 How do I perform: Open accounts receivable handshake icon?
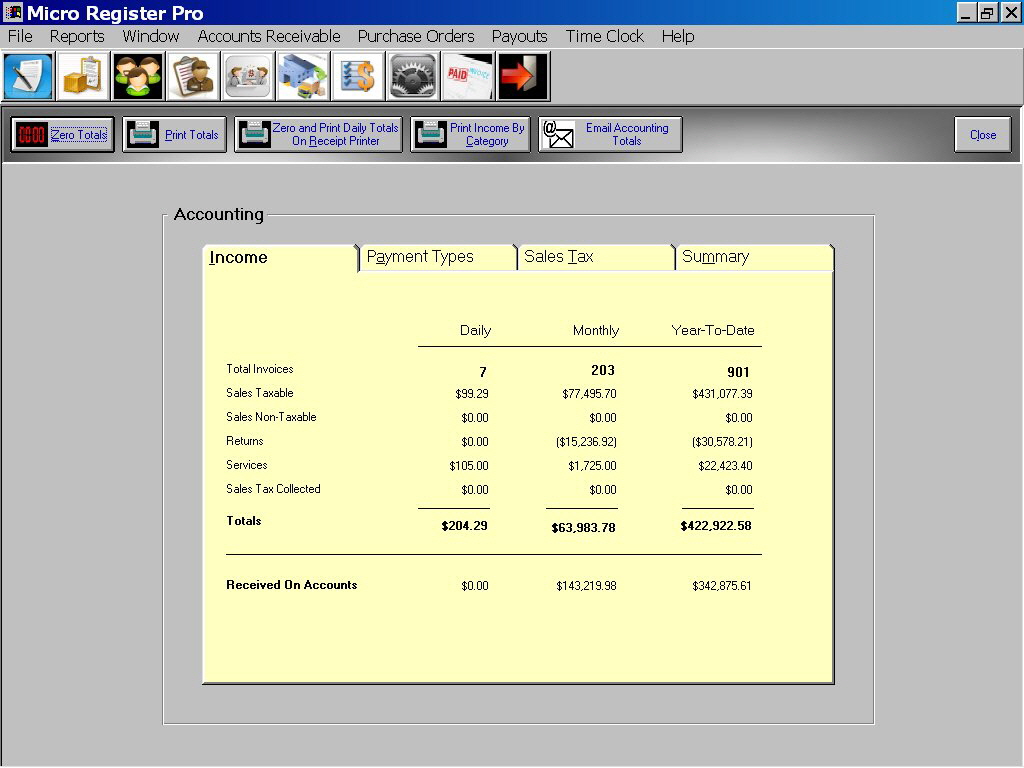[248, 76]
